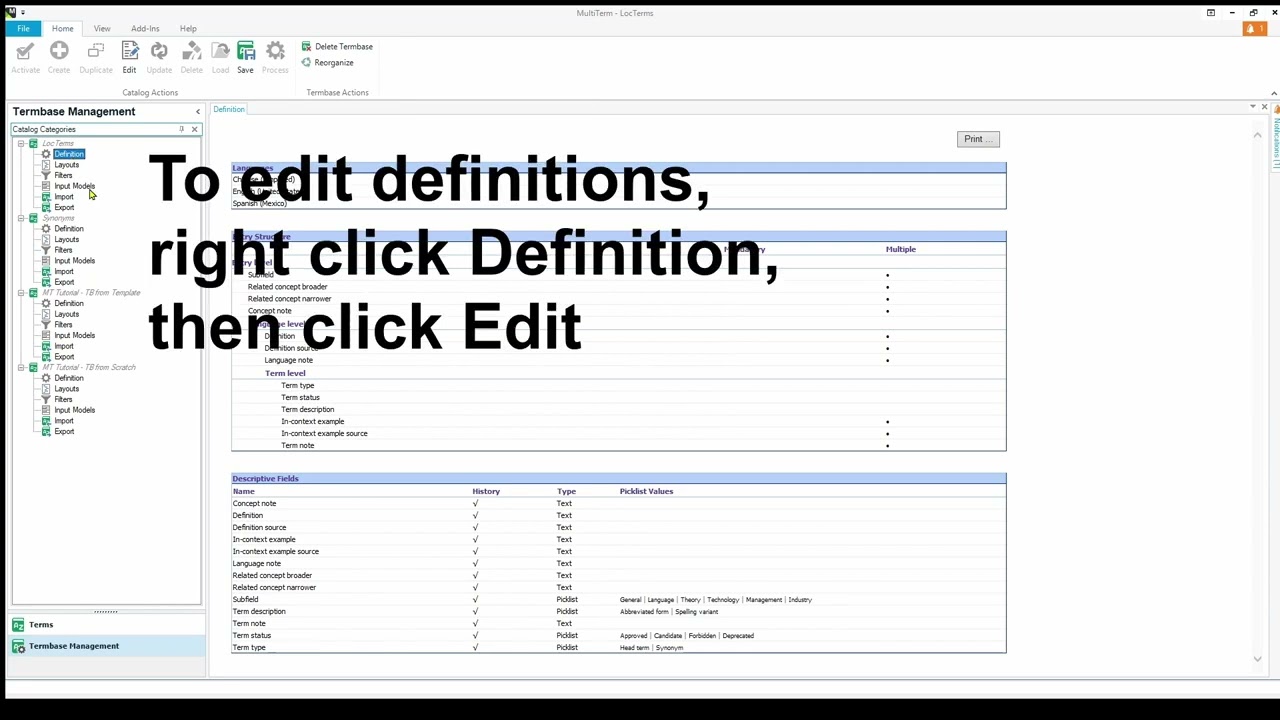1280x720 pixels.
Task: Select Filters under Synonyms
Action: [x=63, y=250]
